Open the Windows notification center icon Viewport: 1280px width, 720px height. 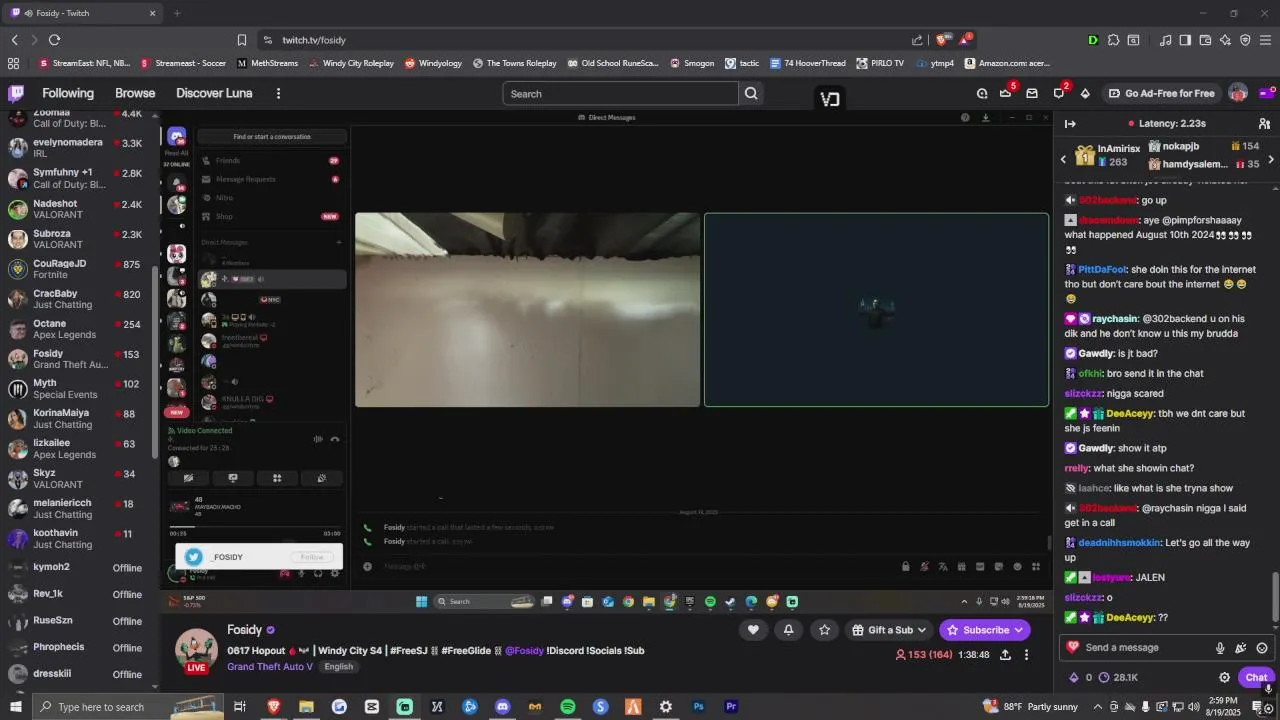pos(1257,706)
